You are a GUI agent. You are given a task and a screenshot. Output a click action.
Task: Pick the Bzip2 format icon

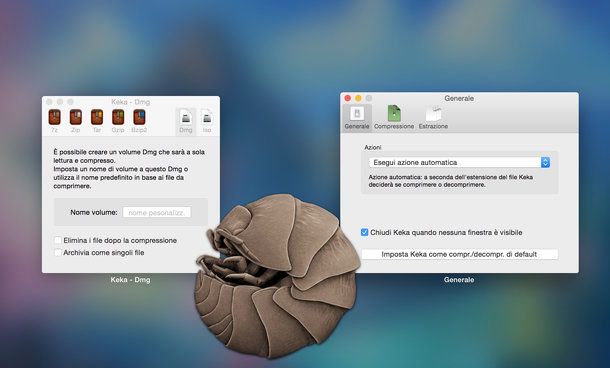tap(139, 121)
